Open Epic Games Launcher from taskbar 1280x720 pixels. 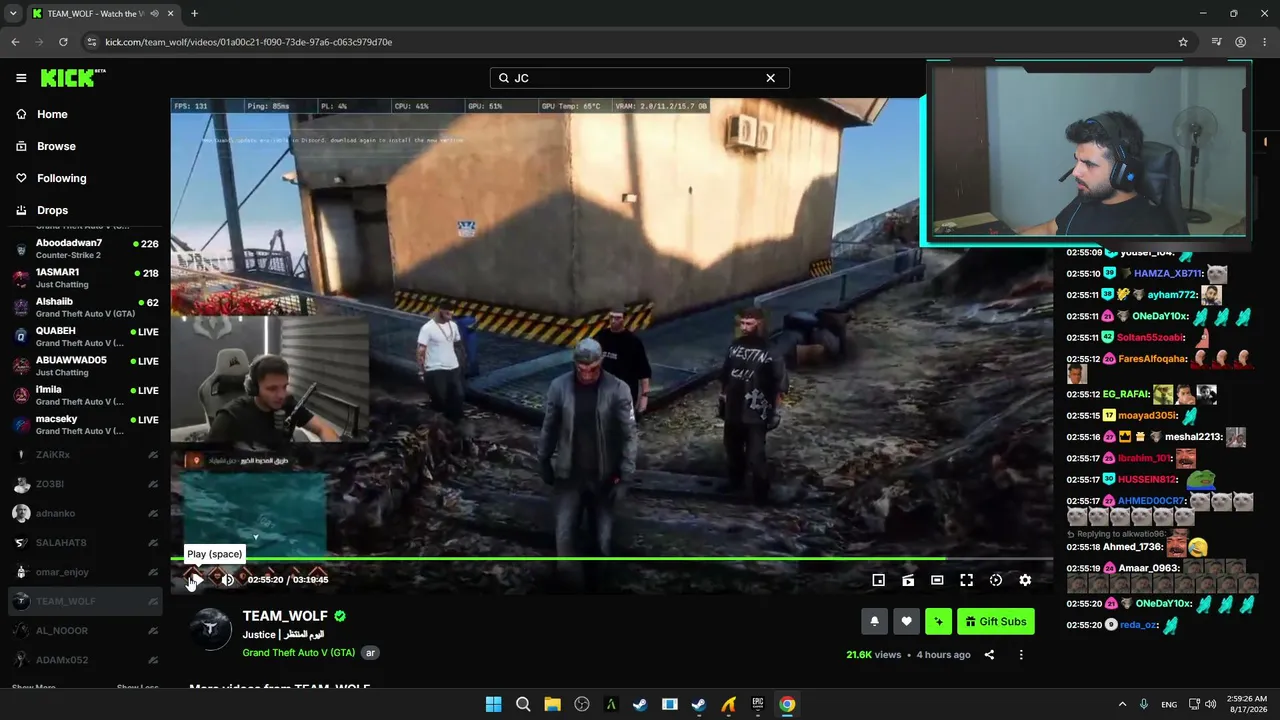point(758,704)
